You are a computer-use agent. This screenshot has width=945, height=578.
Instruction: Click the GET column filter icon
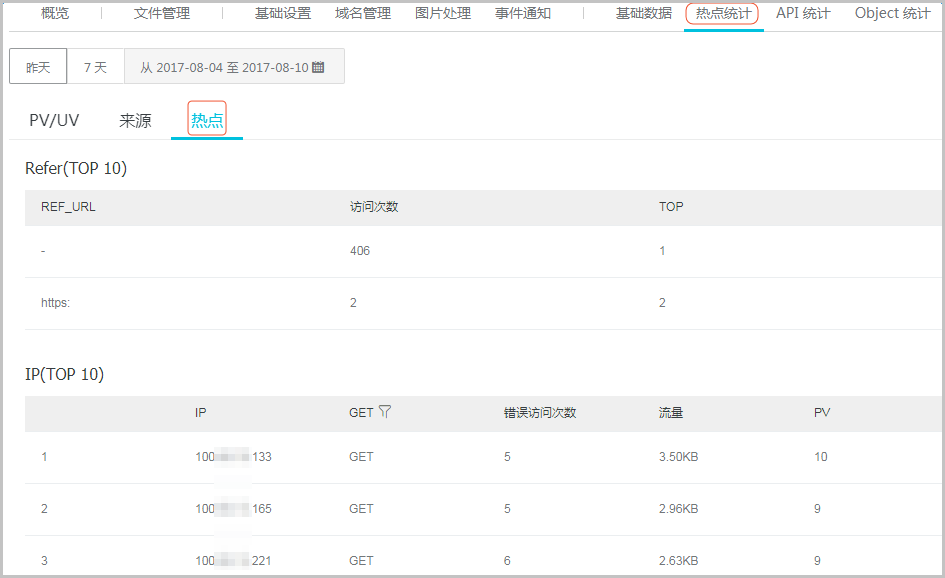(385, 412)
